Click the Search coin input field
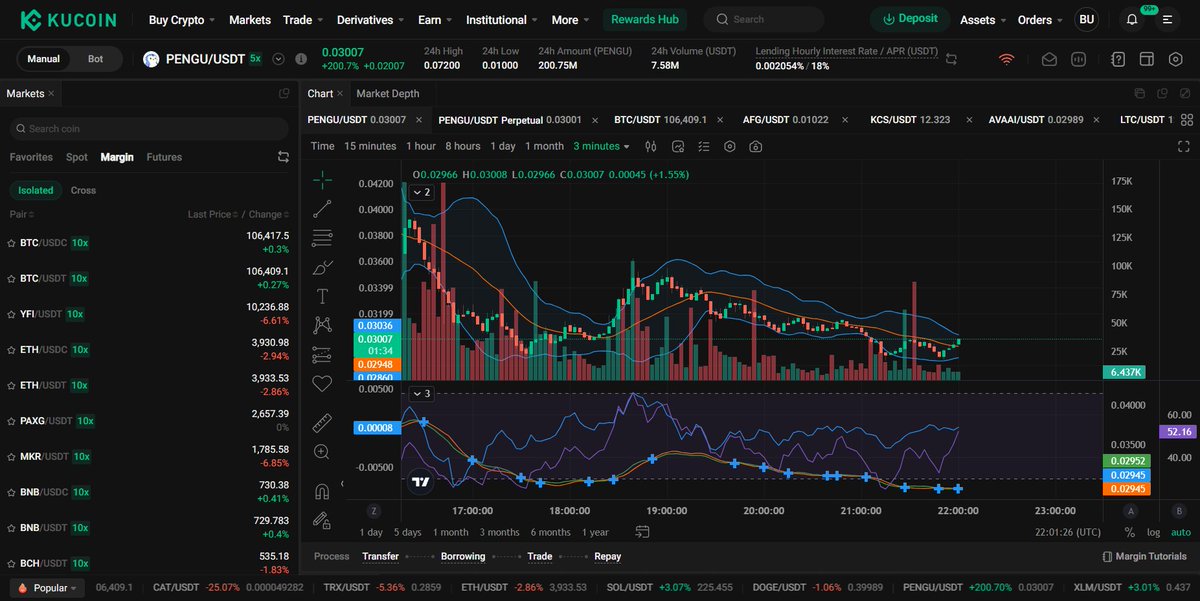The height and width of the screenshot is (601, 1200). [148, 128]
